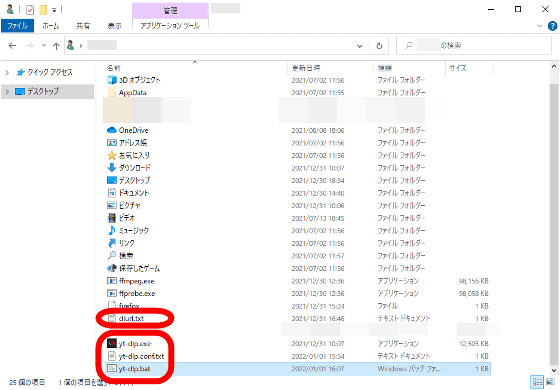Viewport: 560px width, 390px height.
Task: Sort by 更新日時 column header
Action: [306, 68]
